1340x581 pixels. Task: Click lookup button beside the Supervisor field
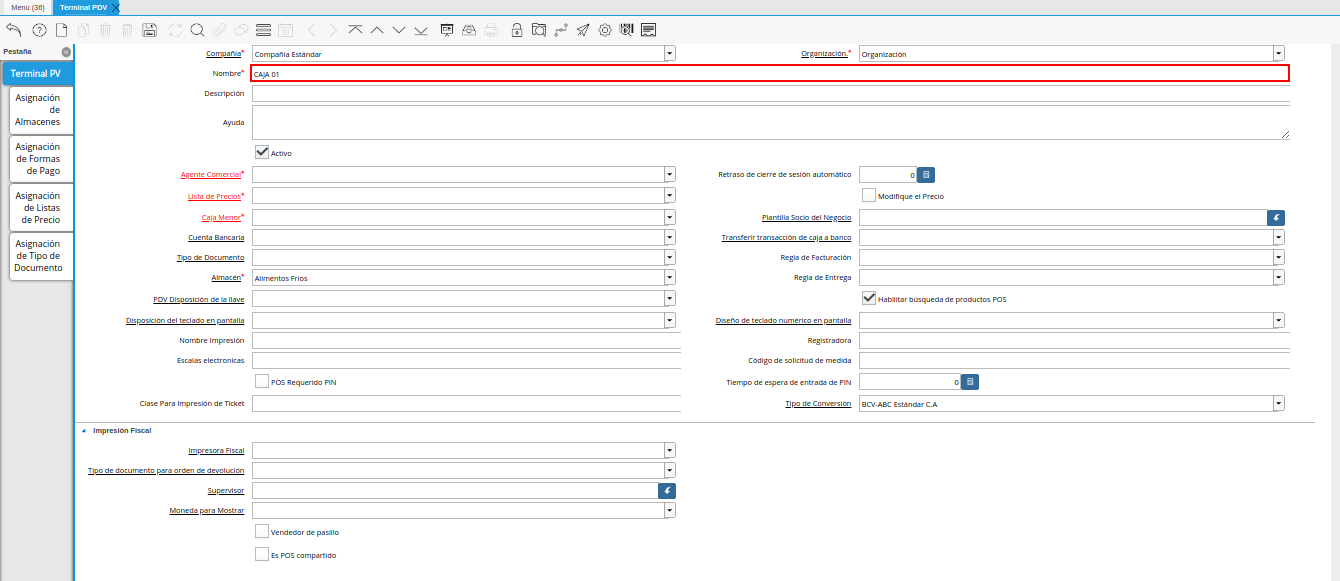(667, 491)
